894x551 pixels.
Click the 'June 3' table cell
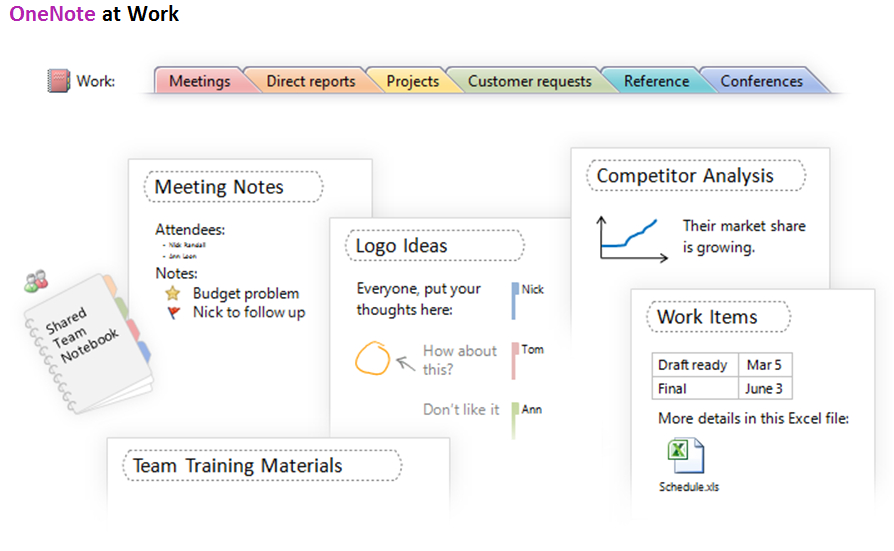[x=765, y=388]
